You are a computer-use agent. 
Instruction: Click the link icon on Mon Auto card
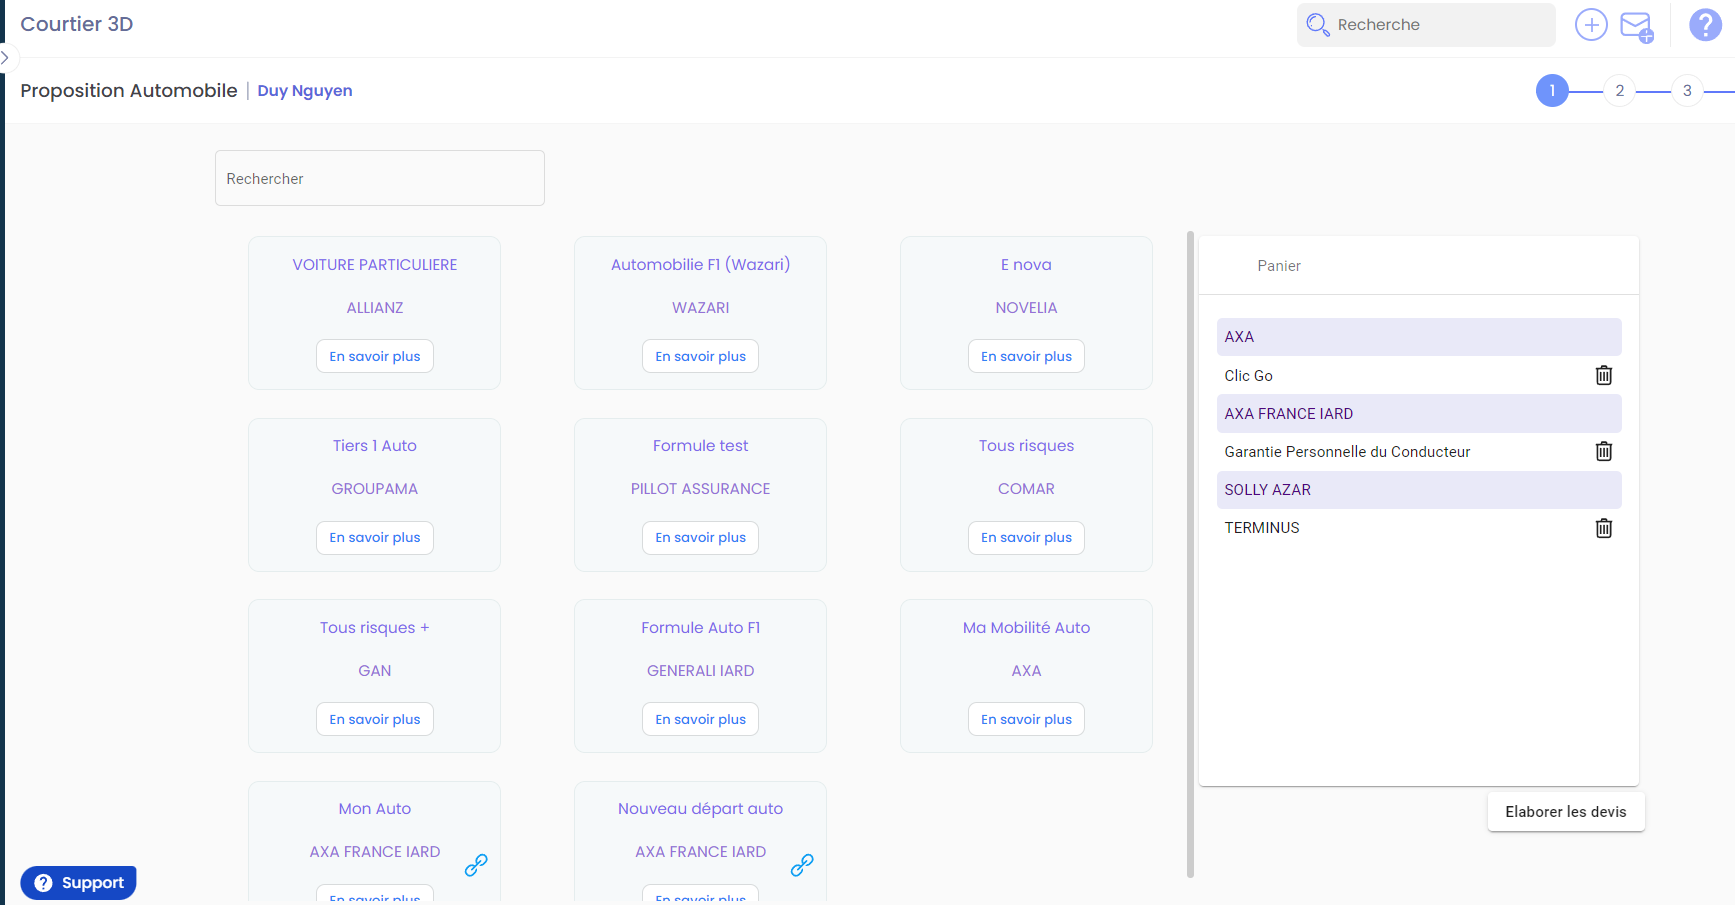[x=476, y=865]
